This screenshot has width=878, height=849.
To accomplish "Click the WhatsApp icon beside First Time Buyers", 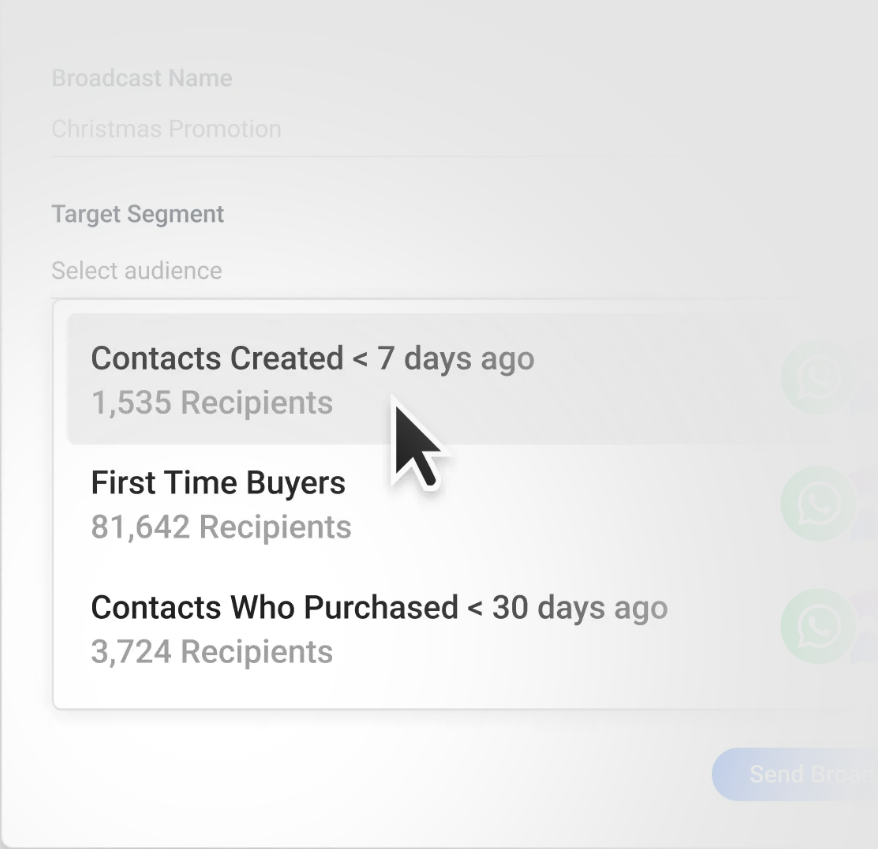I will pos(819,503).
